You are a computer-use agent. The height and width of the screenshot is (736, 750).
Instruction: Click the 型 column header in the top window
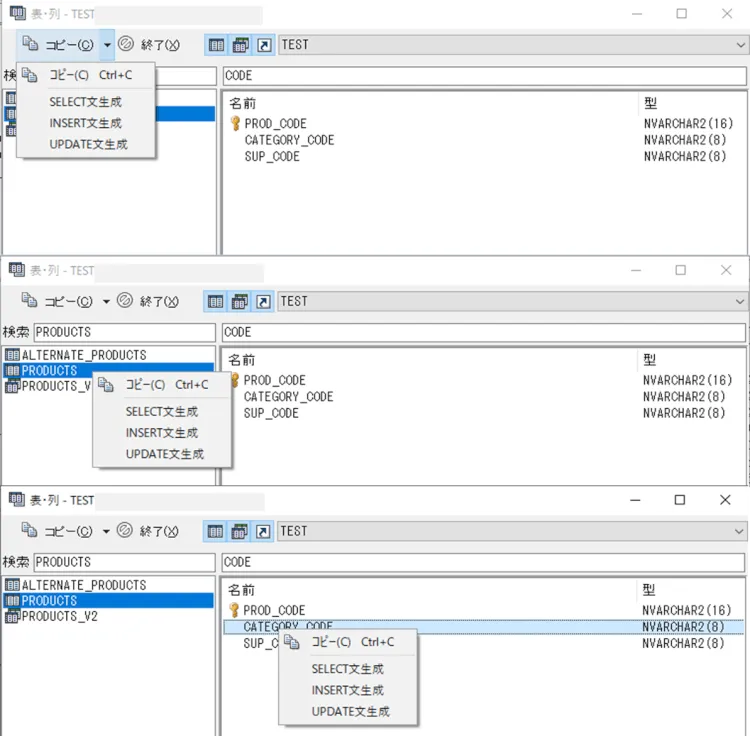(x=650, y=103)
